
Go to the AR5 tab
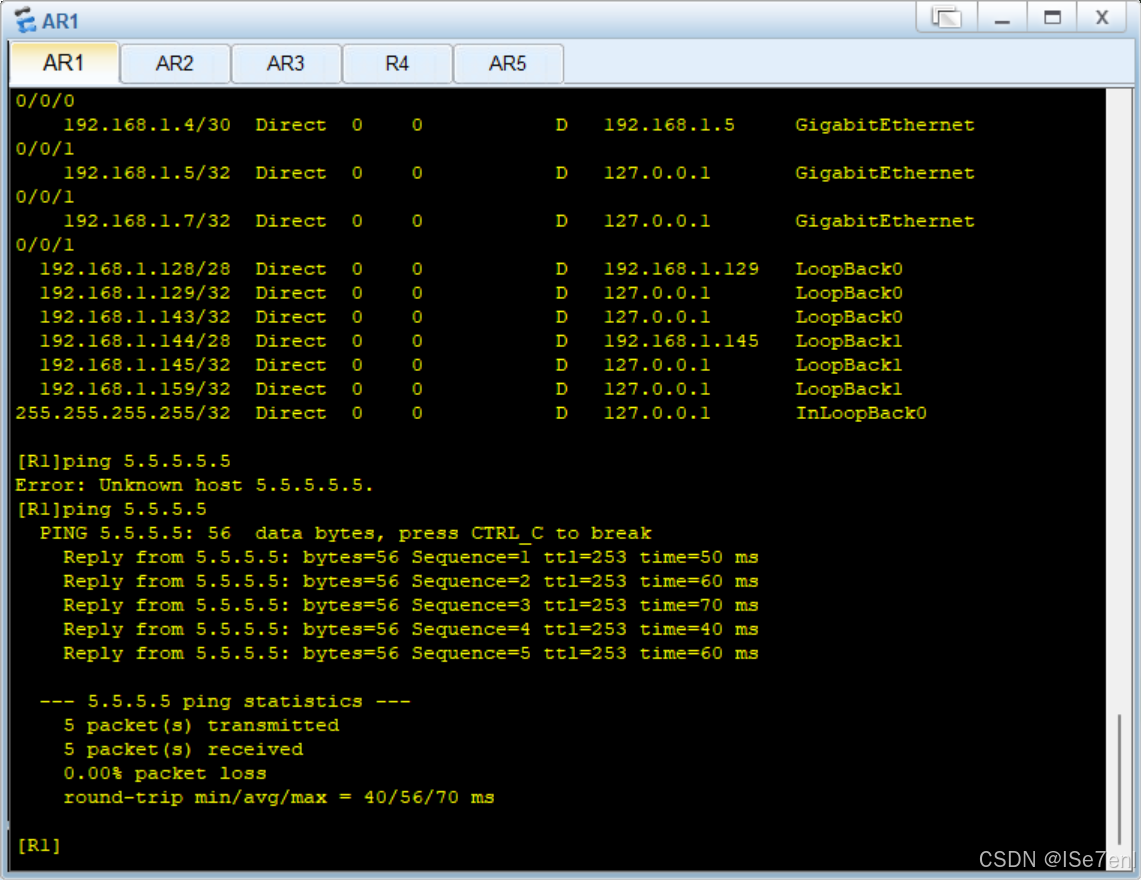tap(507, 64)
